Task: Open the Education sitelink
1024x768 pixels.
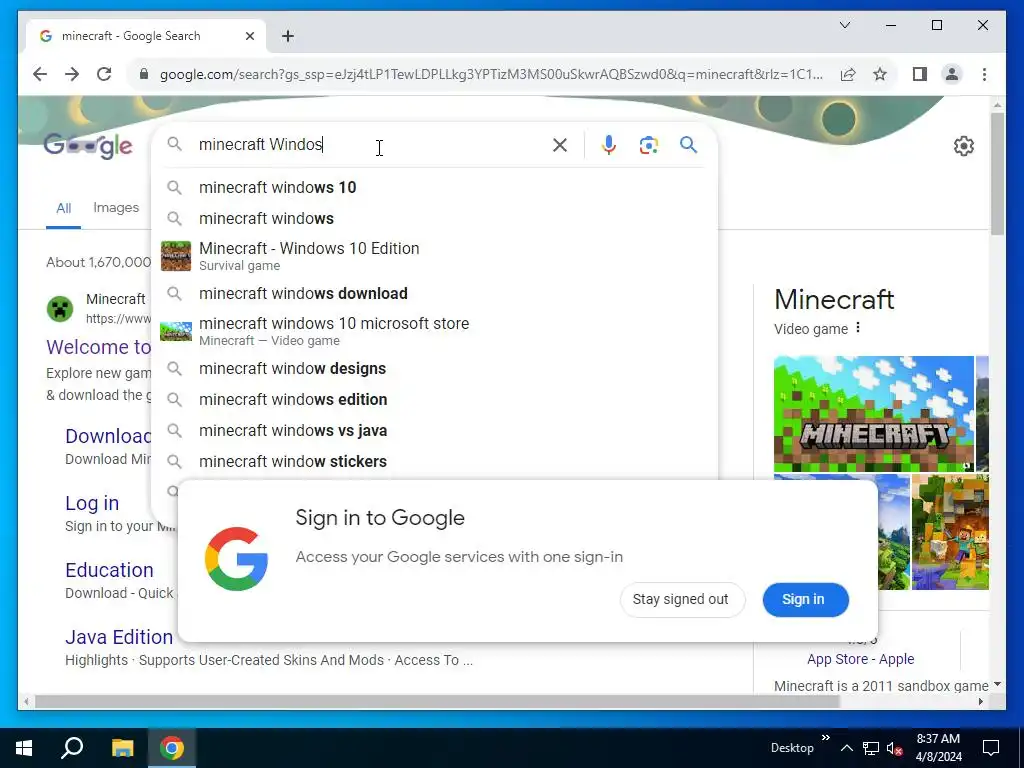Action: (109, 570)
